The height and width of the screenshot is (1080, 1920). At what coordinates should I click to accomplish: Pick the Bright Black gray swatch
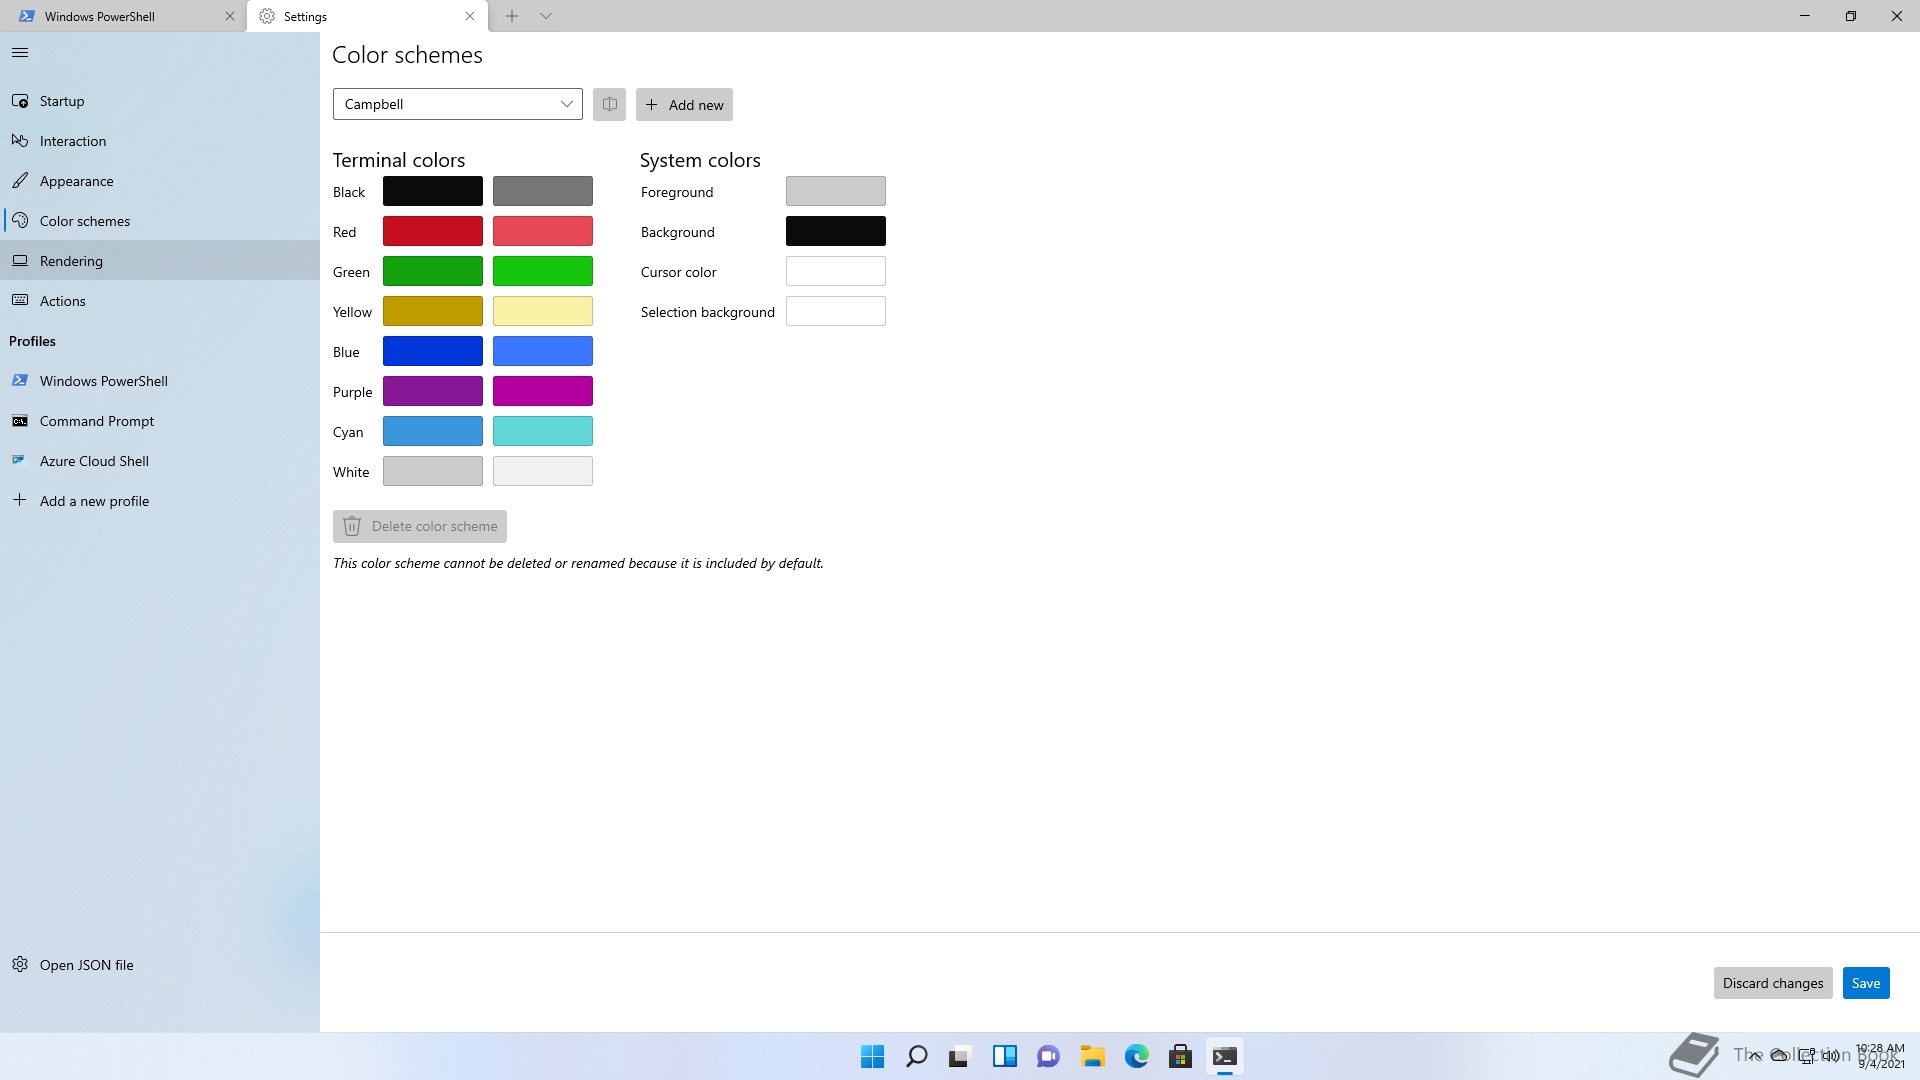click(543, 191)
